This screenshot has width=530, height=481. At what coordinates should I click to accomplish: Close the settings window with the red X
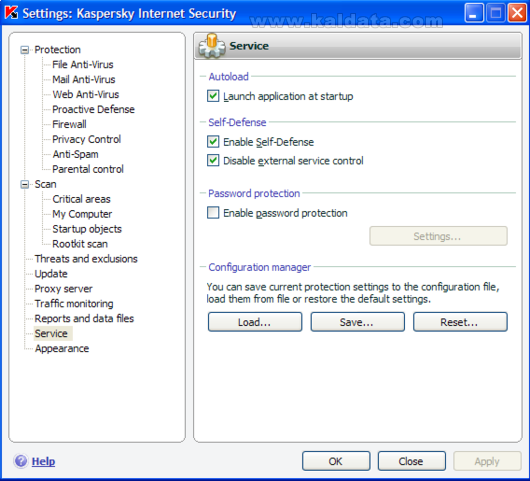pos(517,13)
